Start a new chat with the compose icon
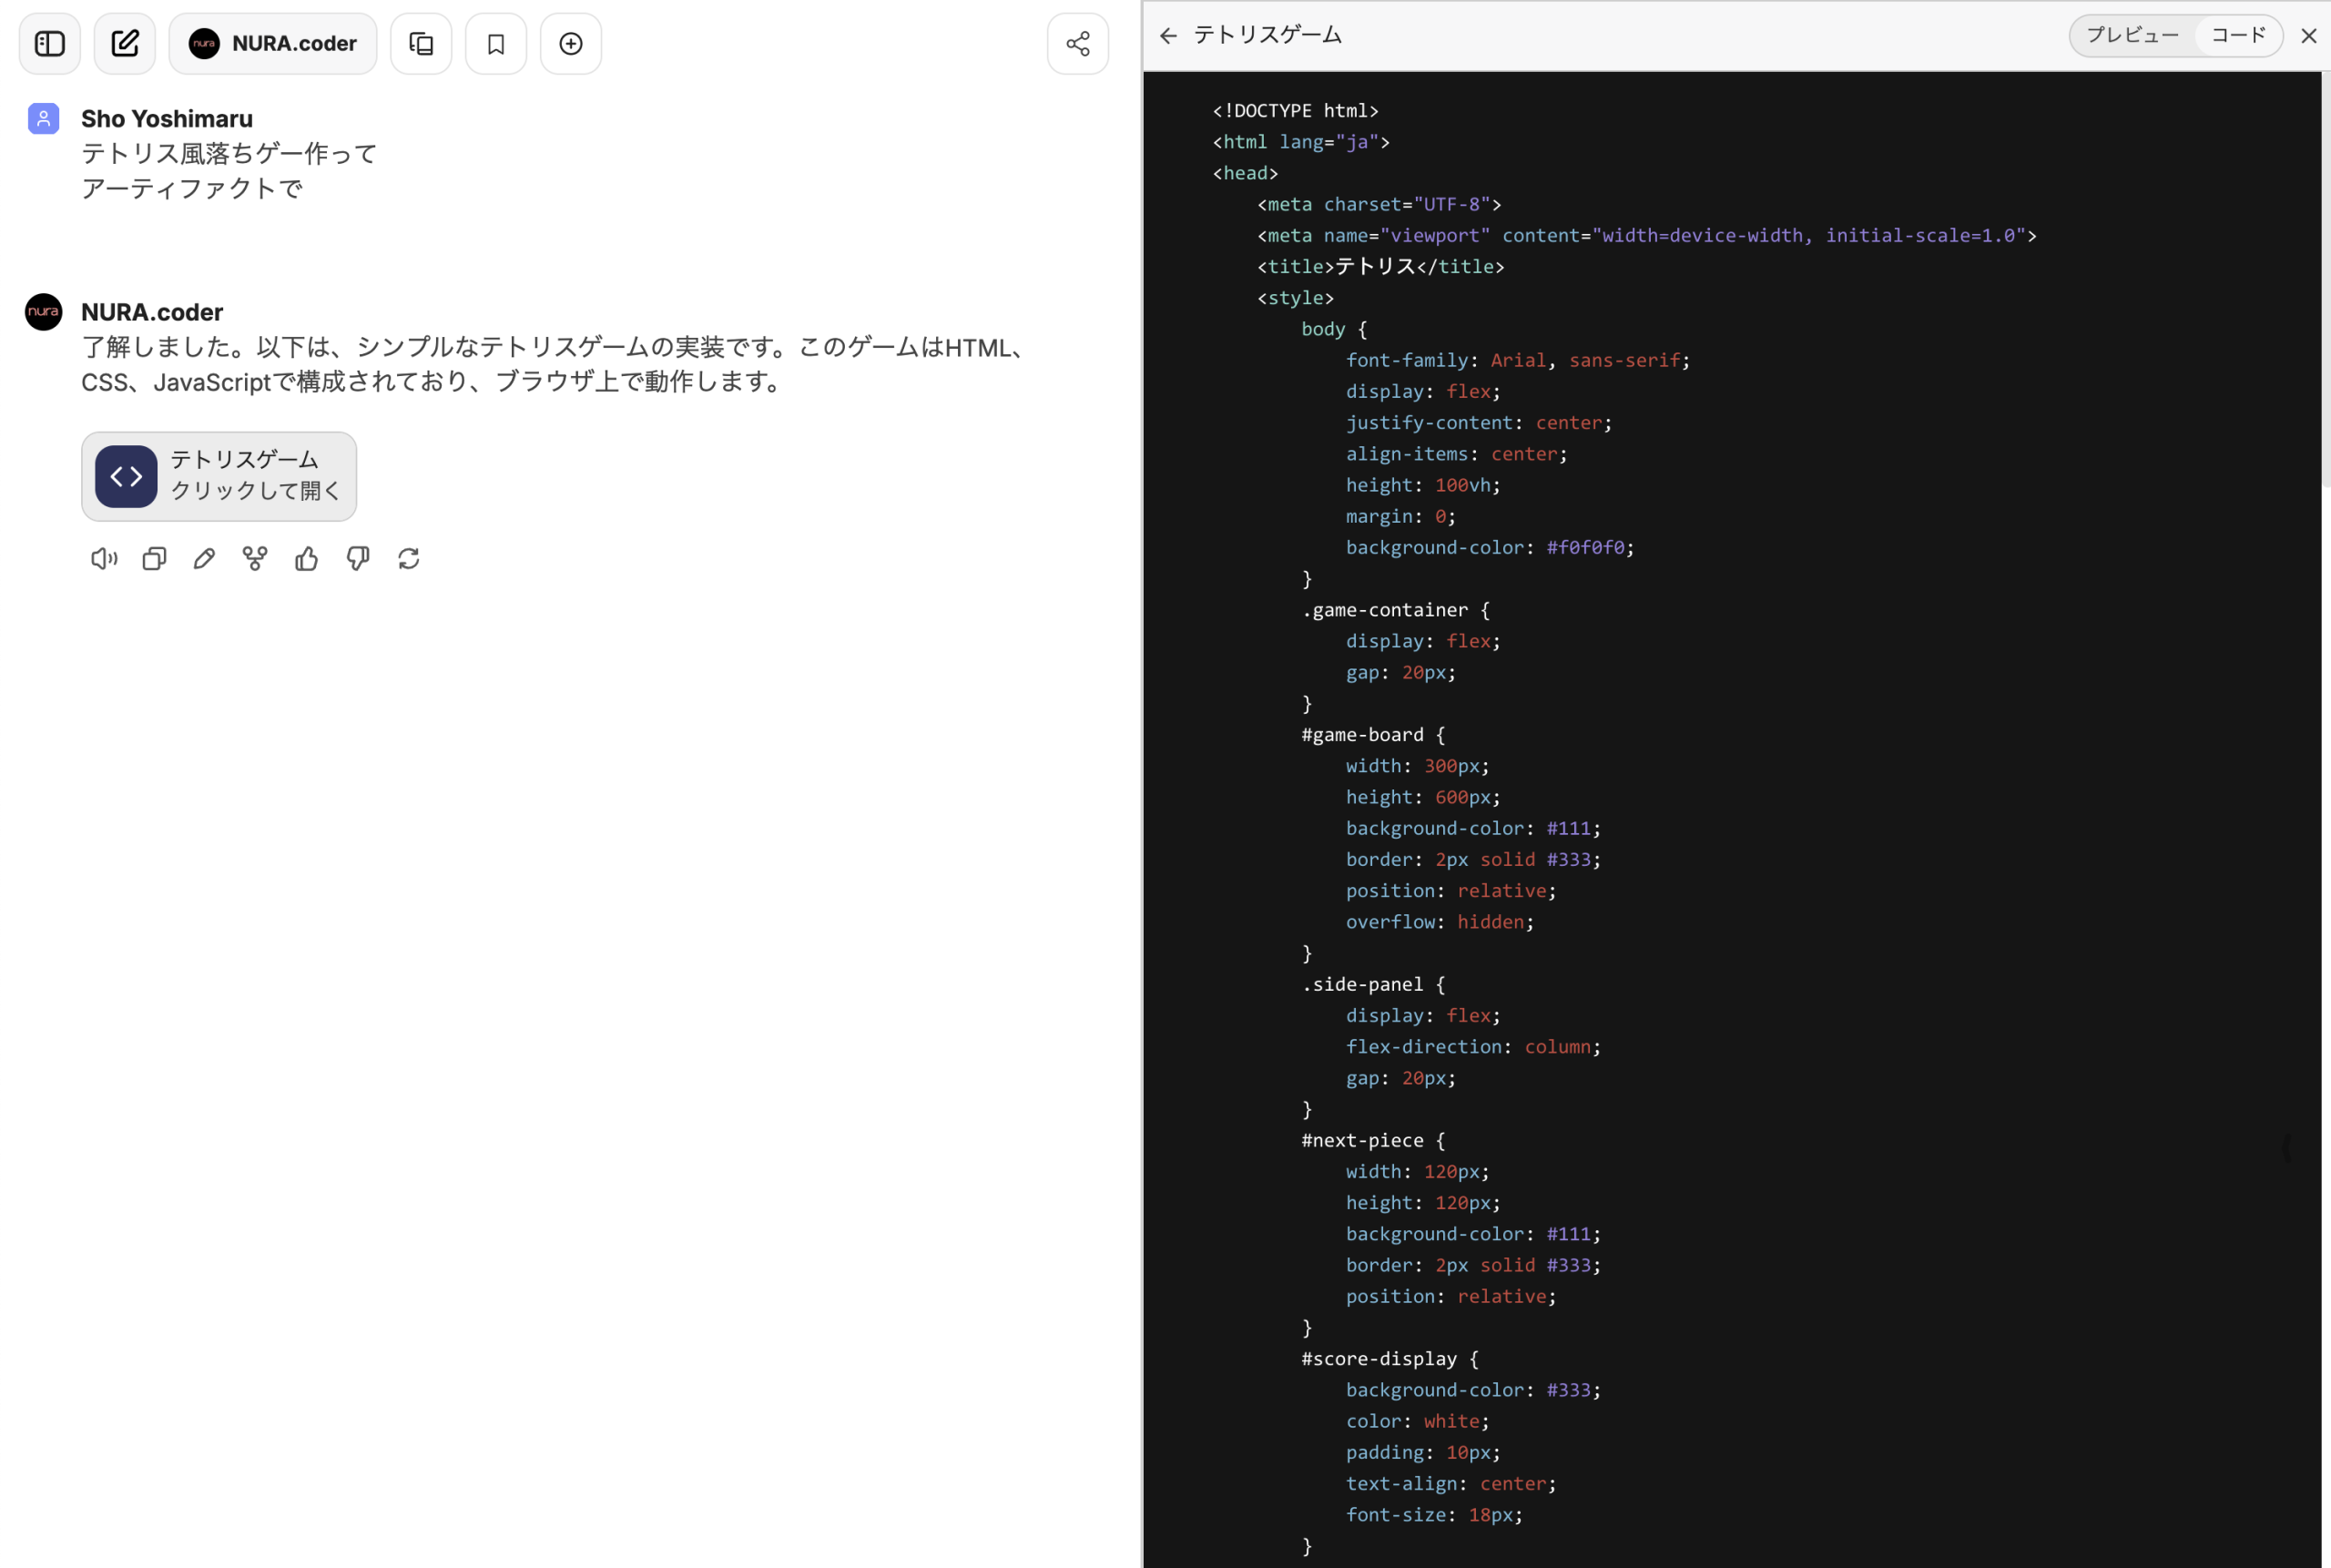The image size is (2331, 1568). (x=124, y=43)
